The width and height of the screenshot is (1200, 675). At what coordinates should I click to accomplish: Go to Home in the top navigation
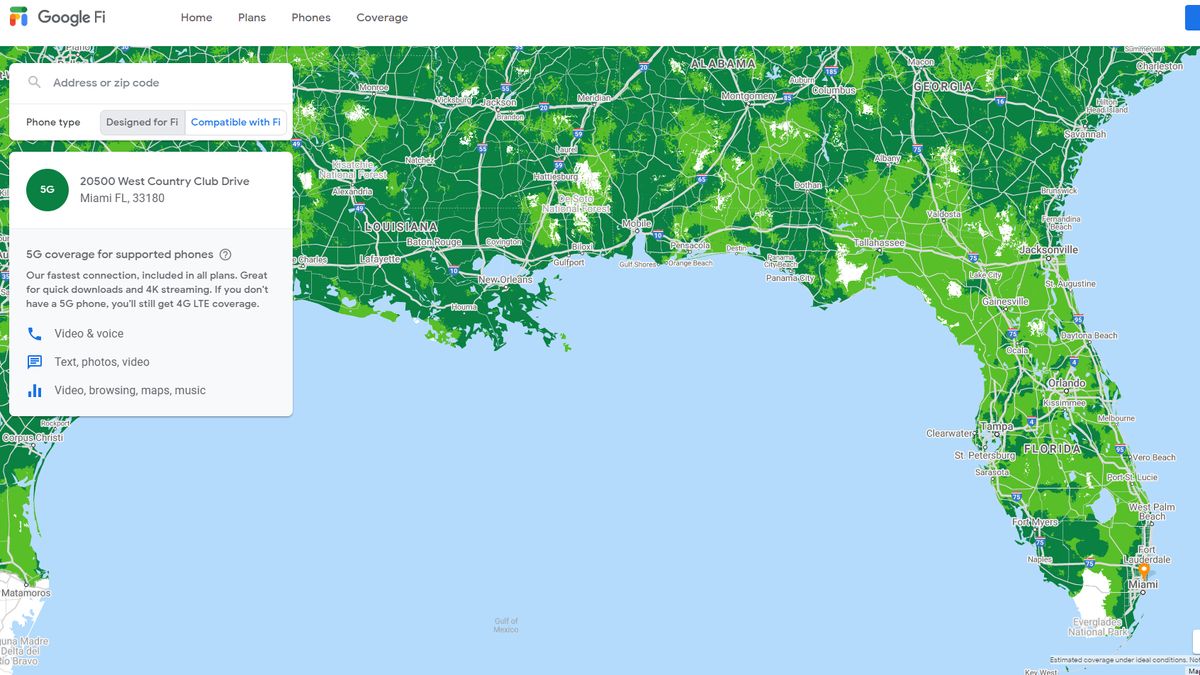(196, 18)
